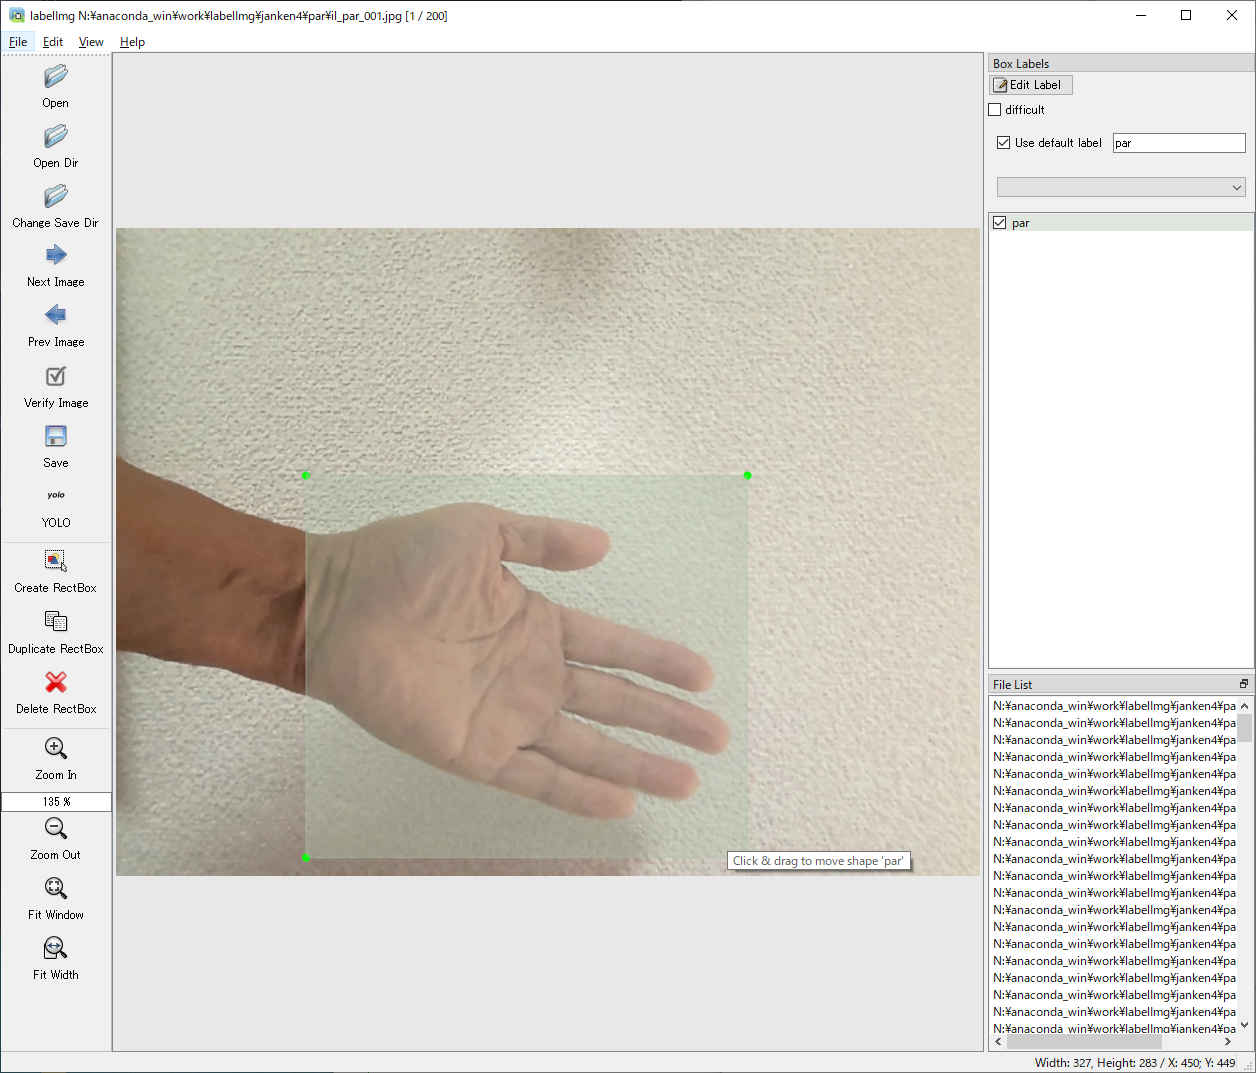Screen dimensions: 1256x1073
Task: Click Verify Image checkmark icon
Action: tap(56, 376)
